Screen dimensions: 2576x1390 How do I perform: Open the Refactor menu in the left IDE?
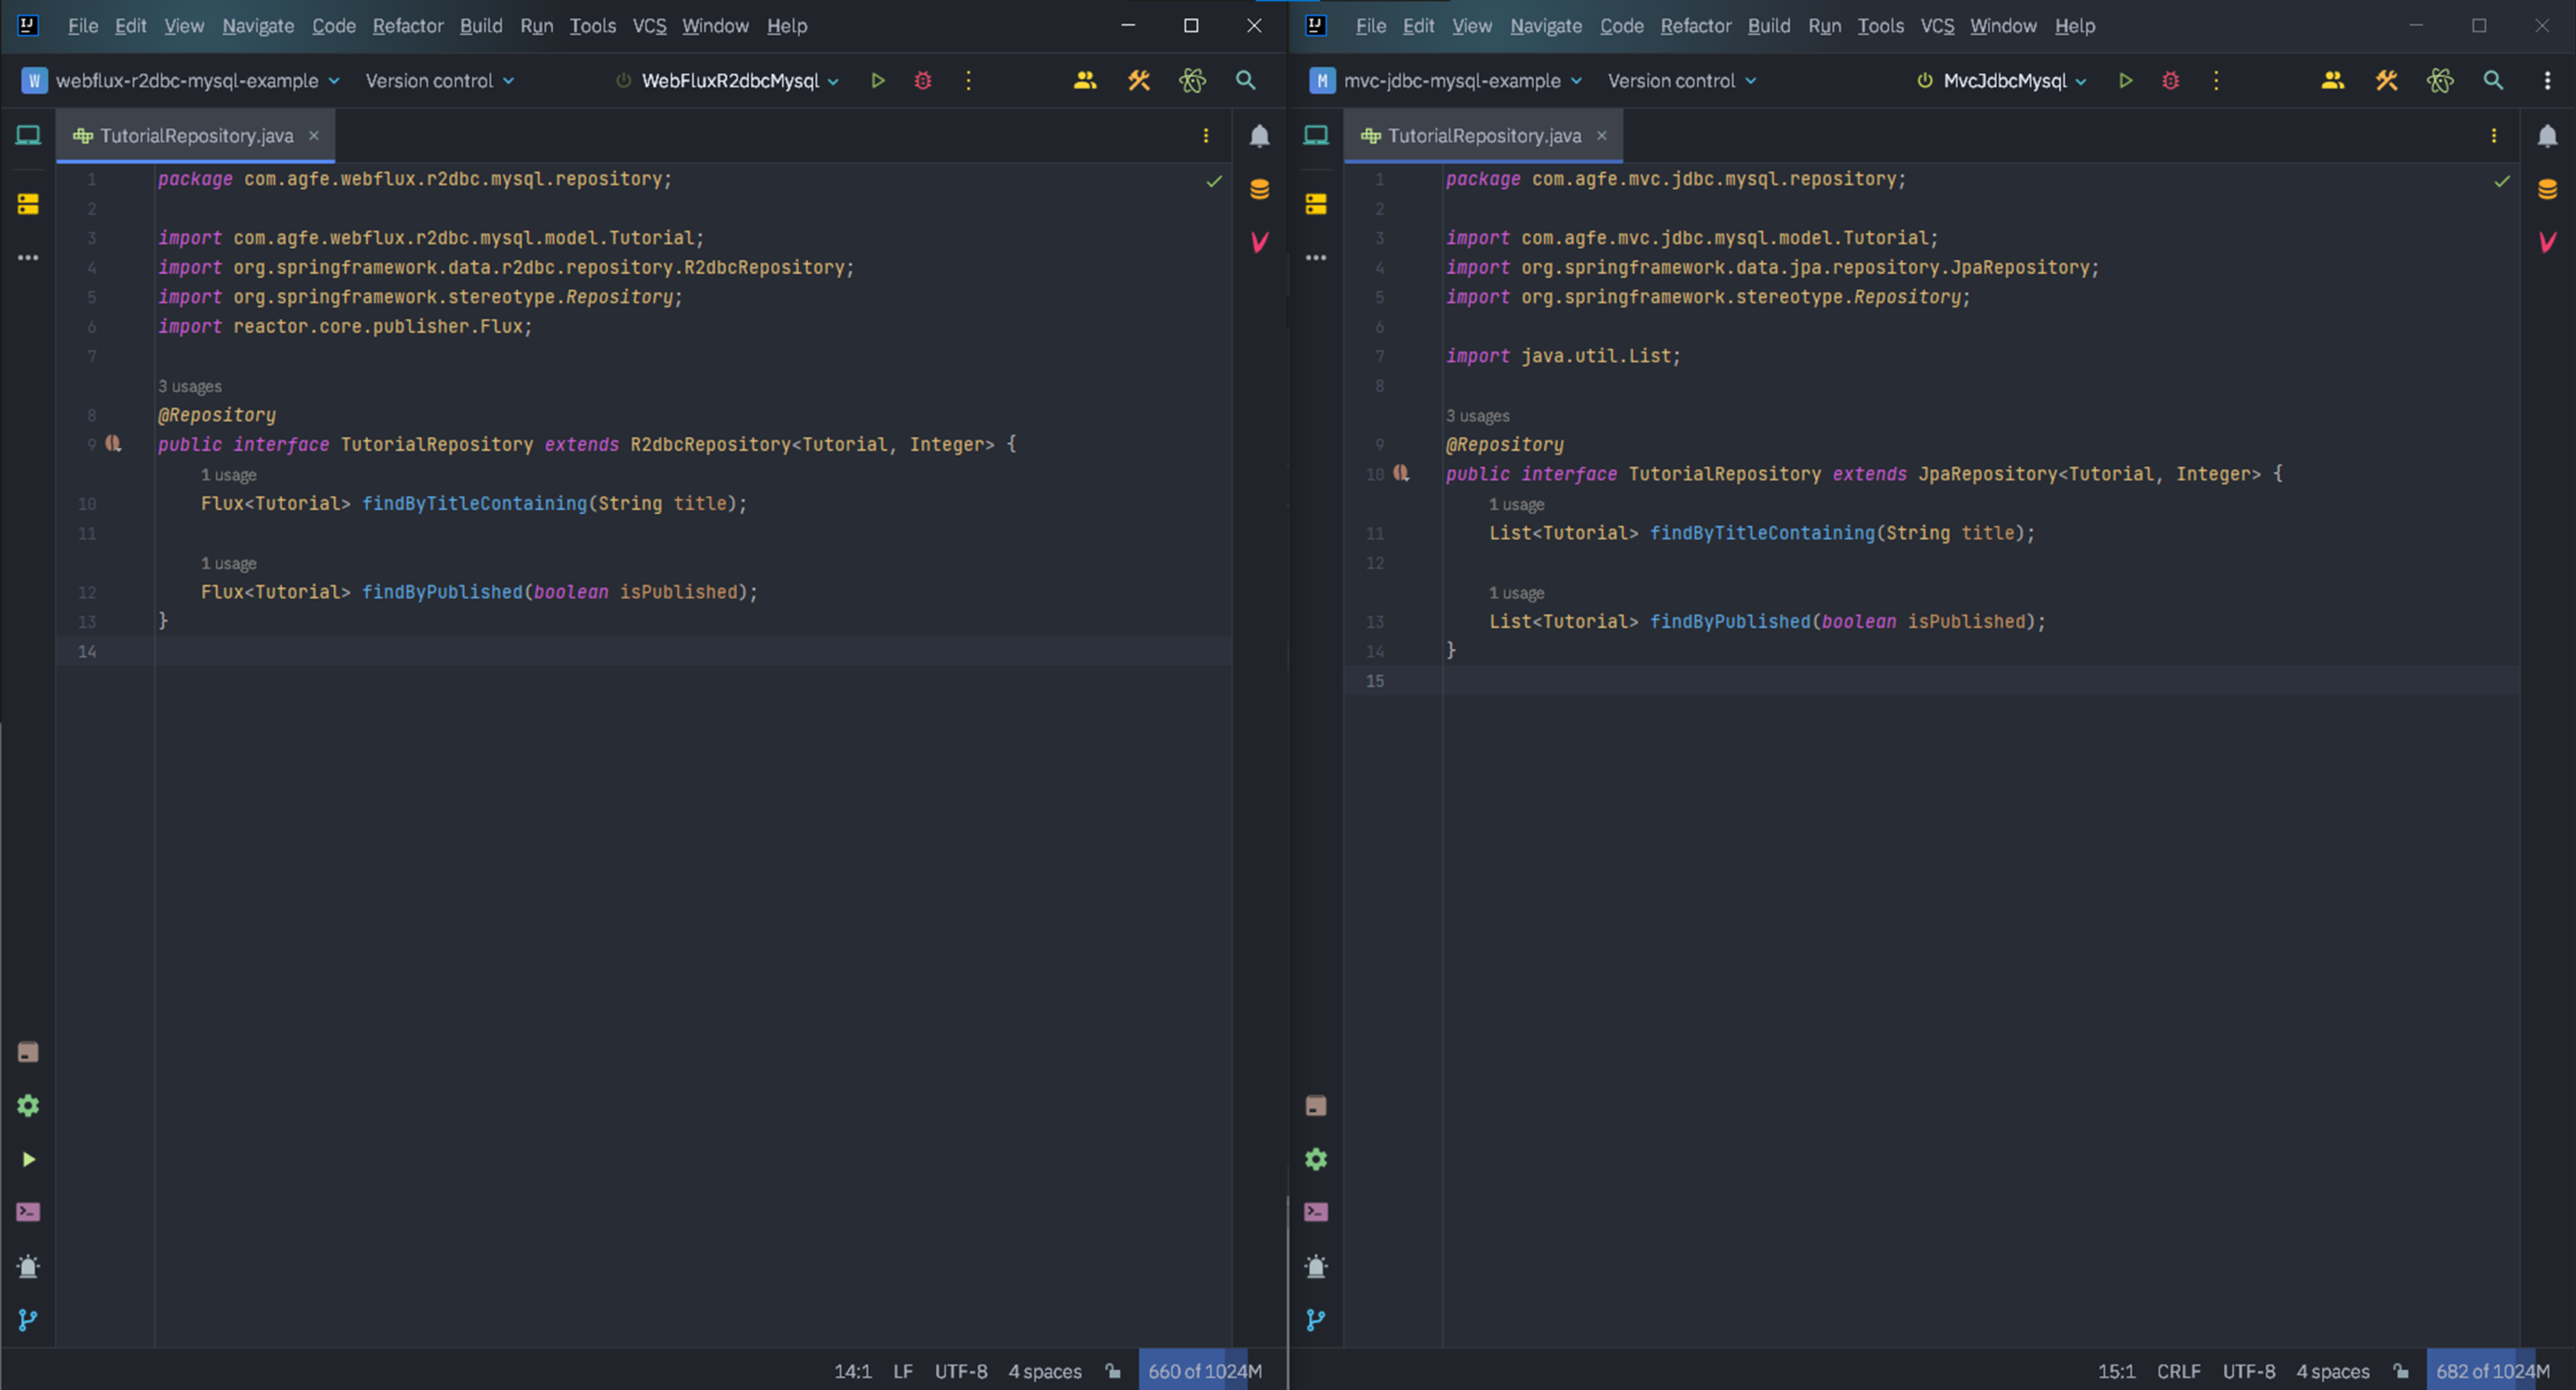407,26
